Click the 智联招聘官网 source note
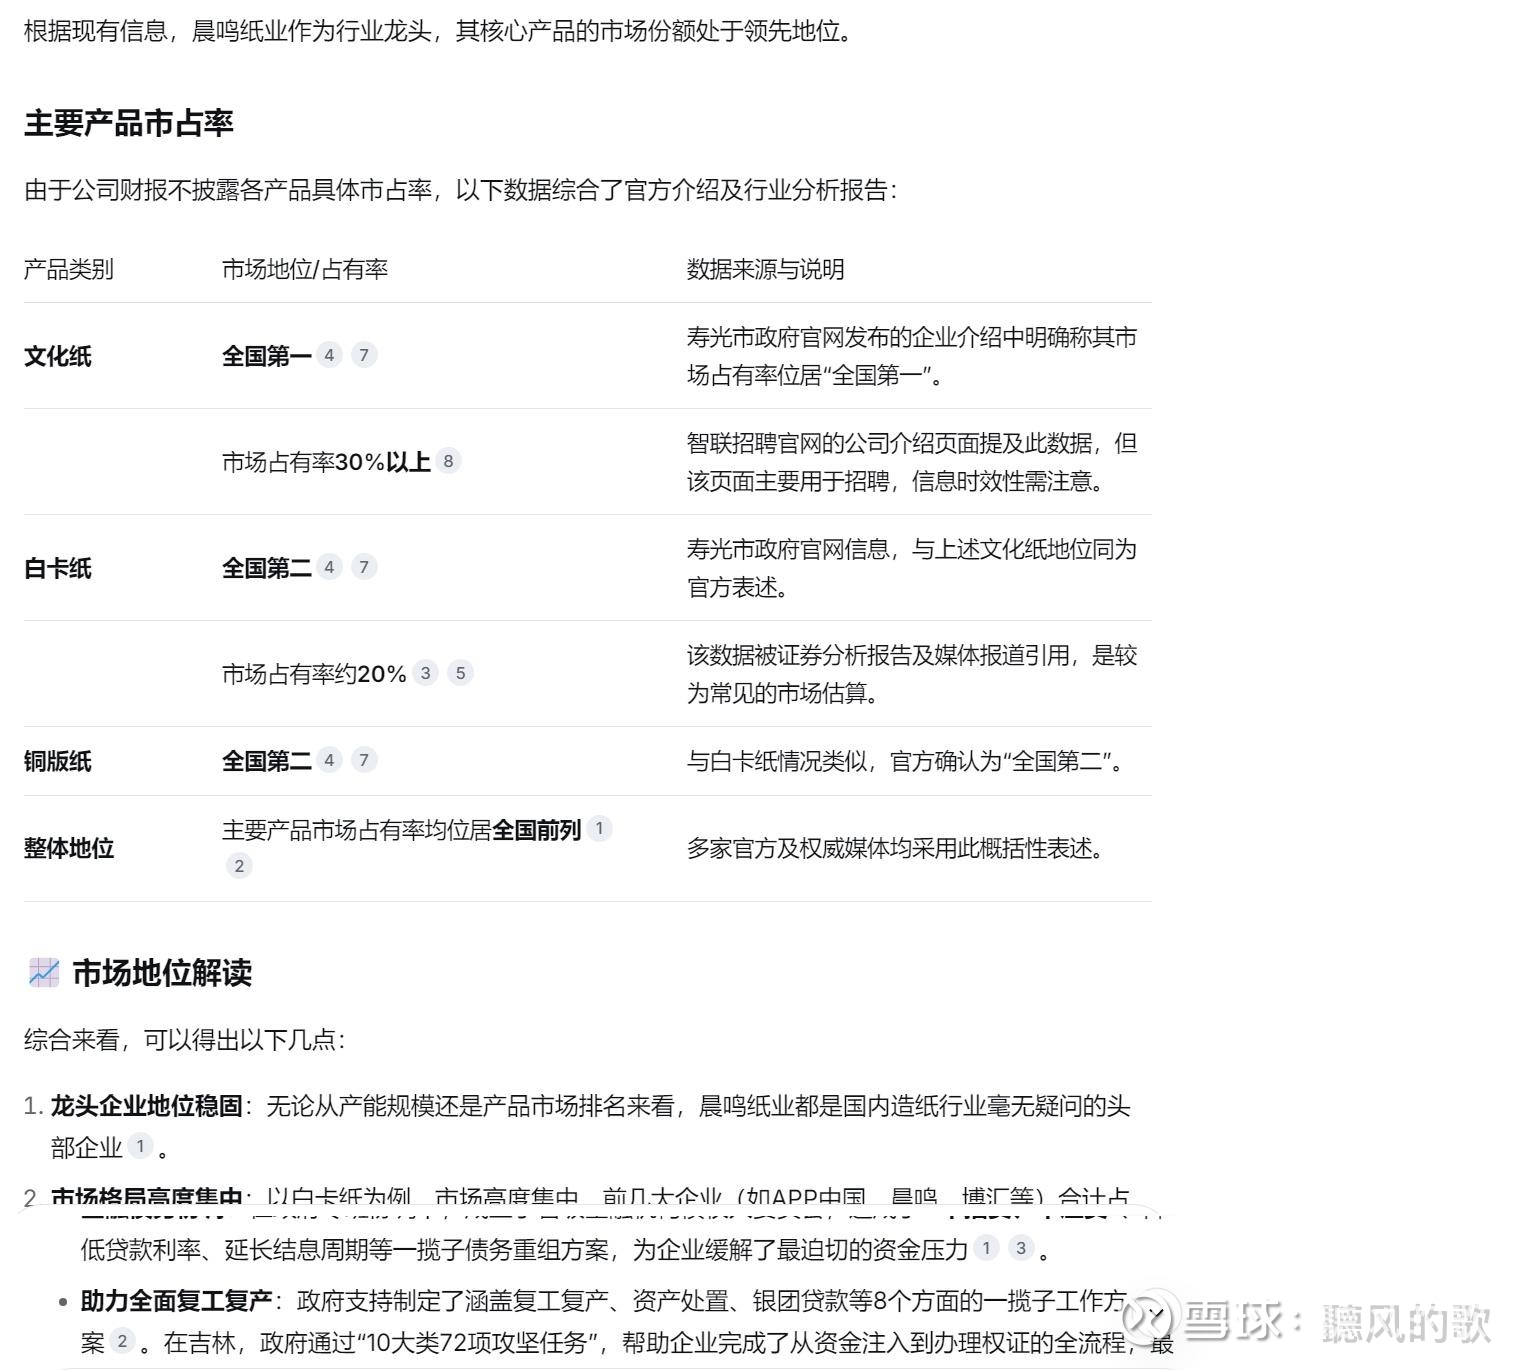The image size is (1536, 1370). click(x=912, y=462)
